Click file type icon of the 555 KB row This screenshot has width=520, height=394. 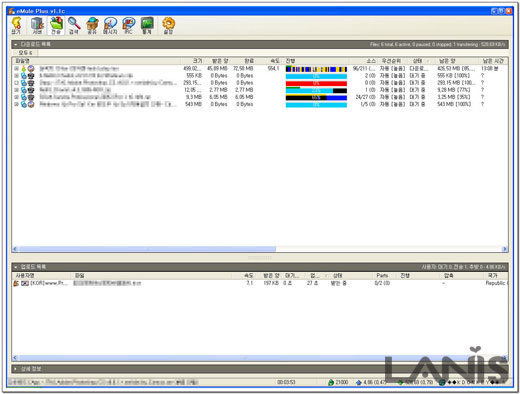click(24, 76)
